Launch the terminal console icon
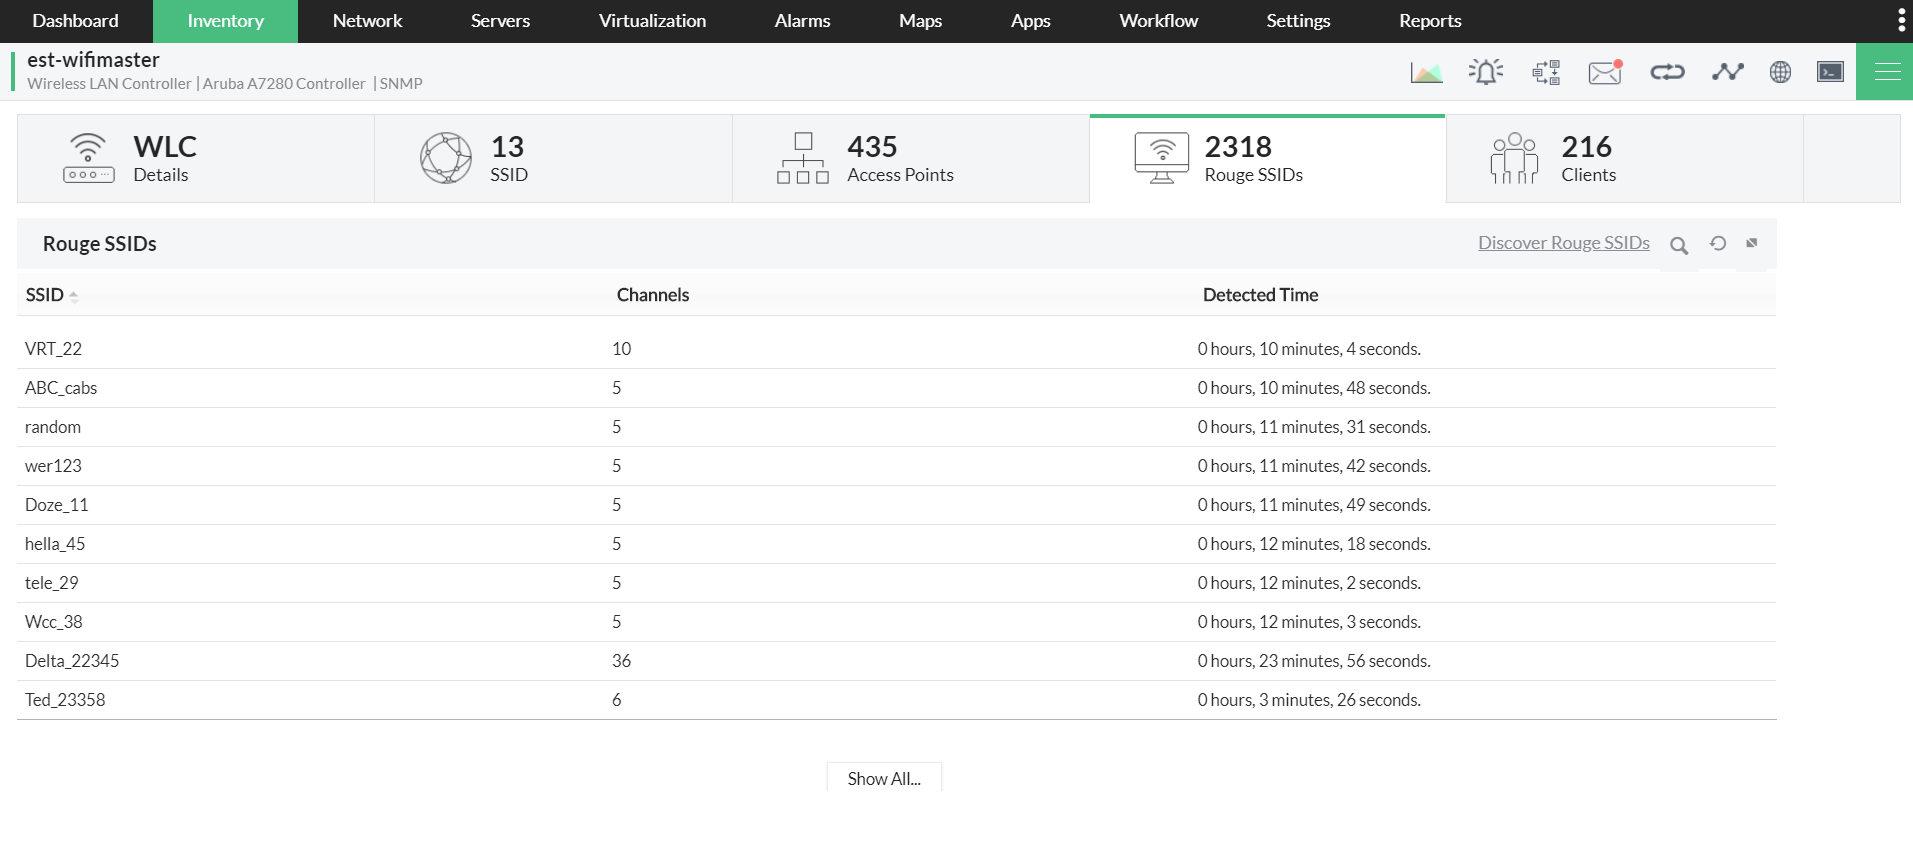Viewport: 1913px width, 842px height. pyautogui.click(x=1830, y=72)
